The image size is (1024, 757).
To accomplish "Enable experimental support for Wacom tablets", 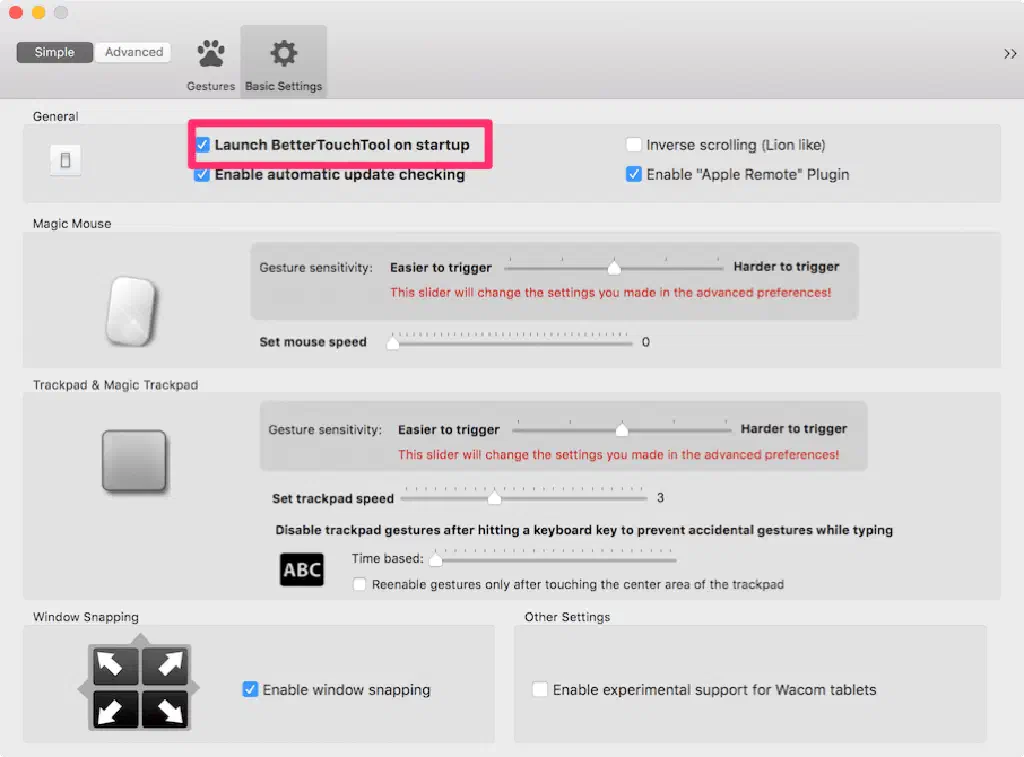I will (540, 689).
